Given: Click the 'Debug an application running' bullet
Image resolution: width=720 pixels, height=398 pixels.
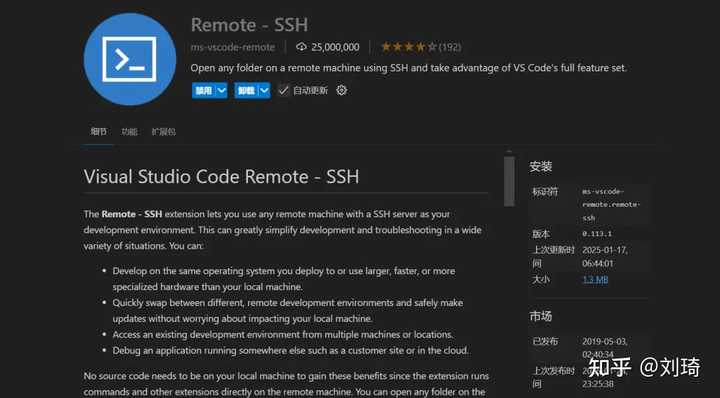Looking at the screenshot, I should (291, 351).
